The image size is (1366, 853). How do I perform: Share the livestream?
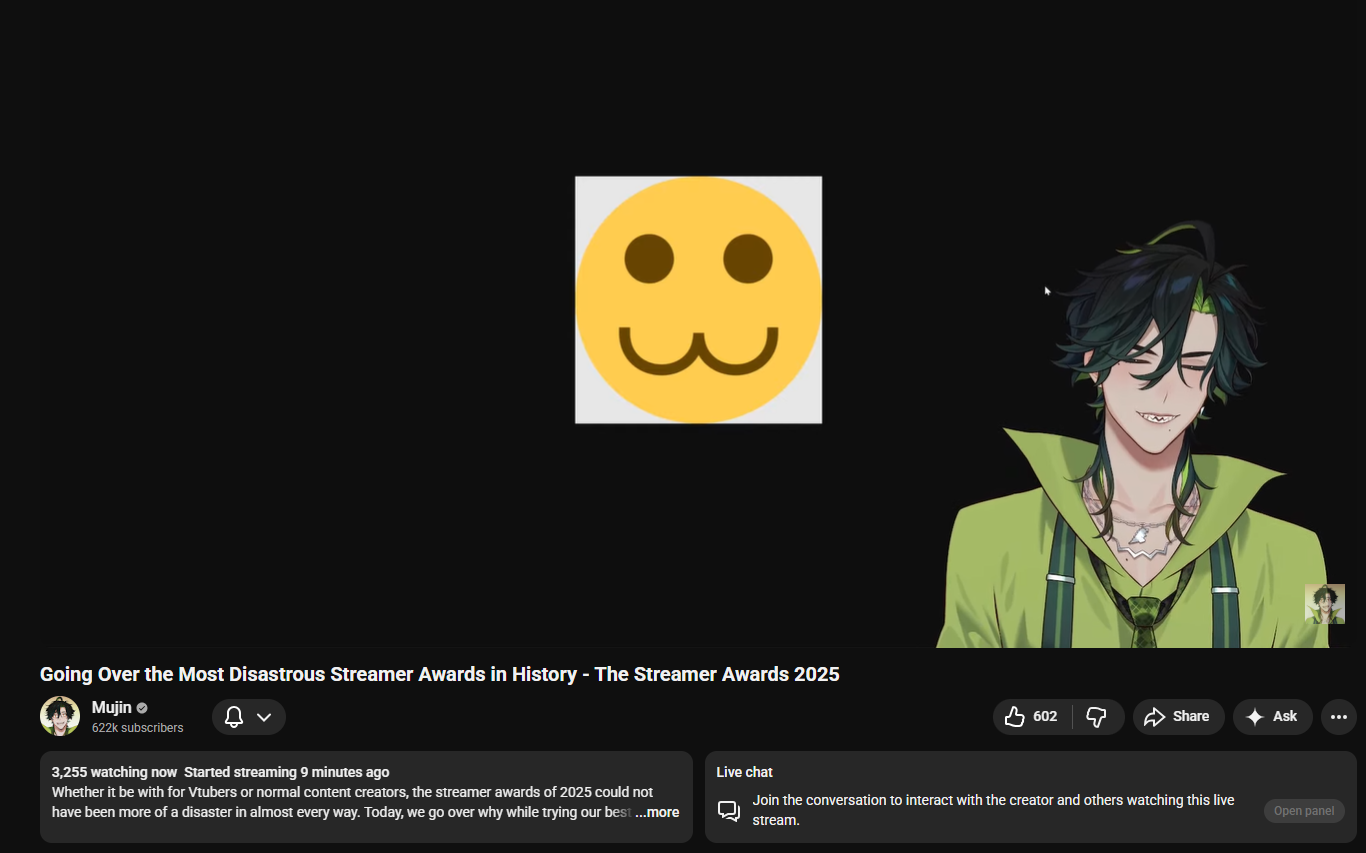click(1178, 717)
